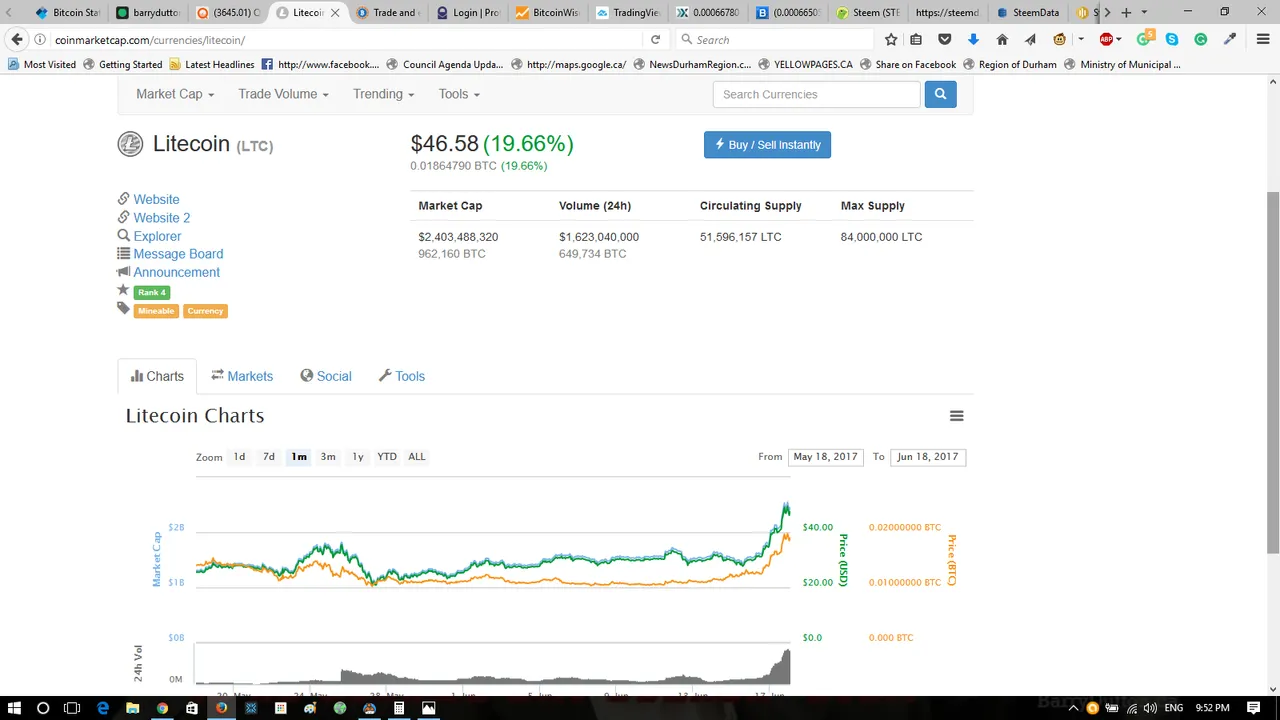Switch to the Markets tab
This screenshot has width=1280, height=720.
(x=242, y=376)
